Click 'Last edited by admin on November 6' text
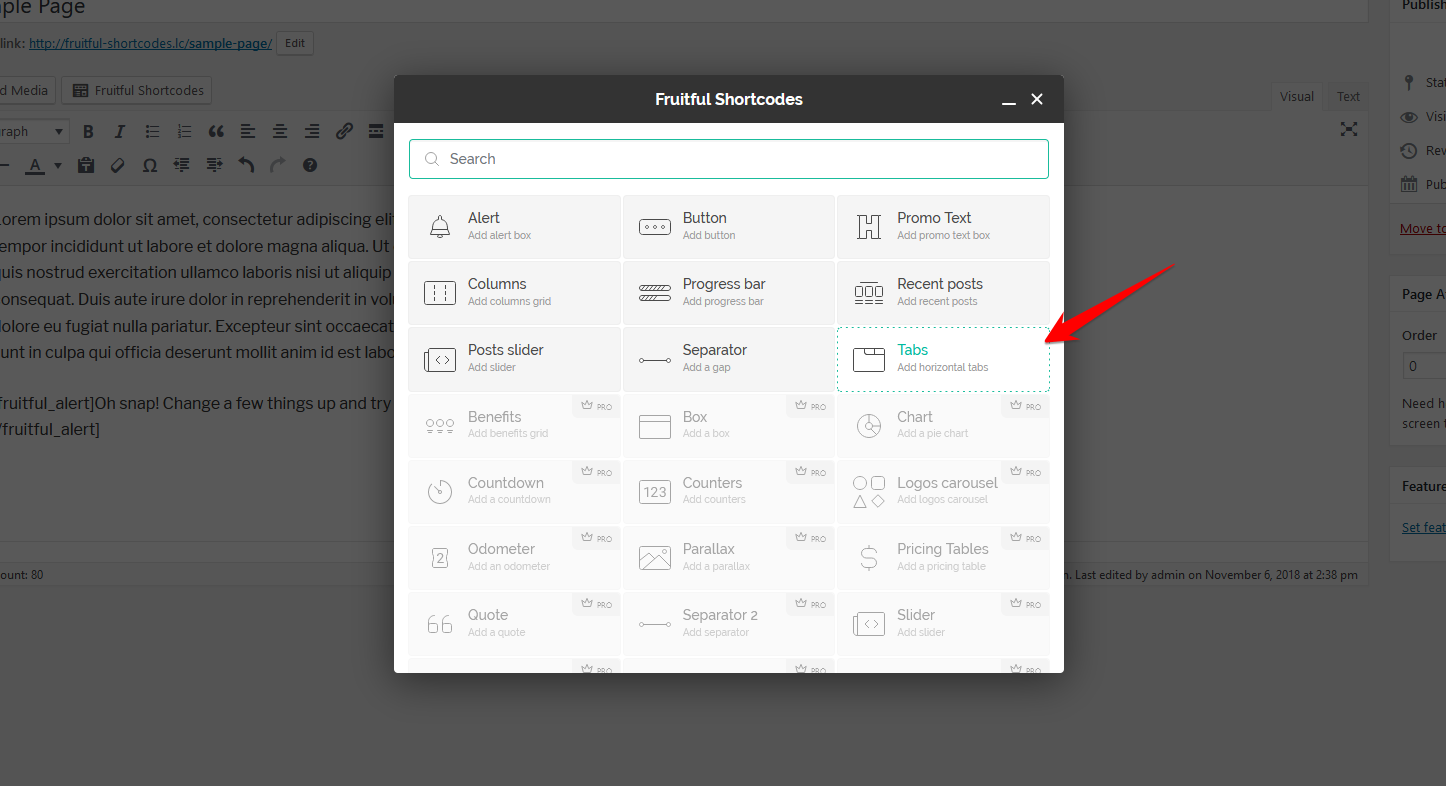 (1216, 575)
